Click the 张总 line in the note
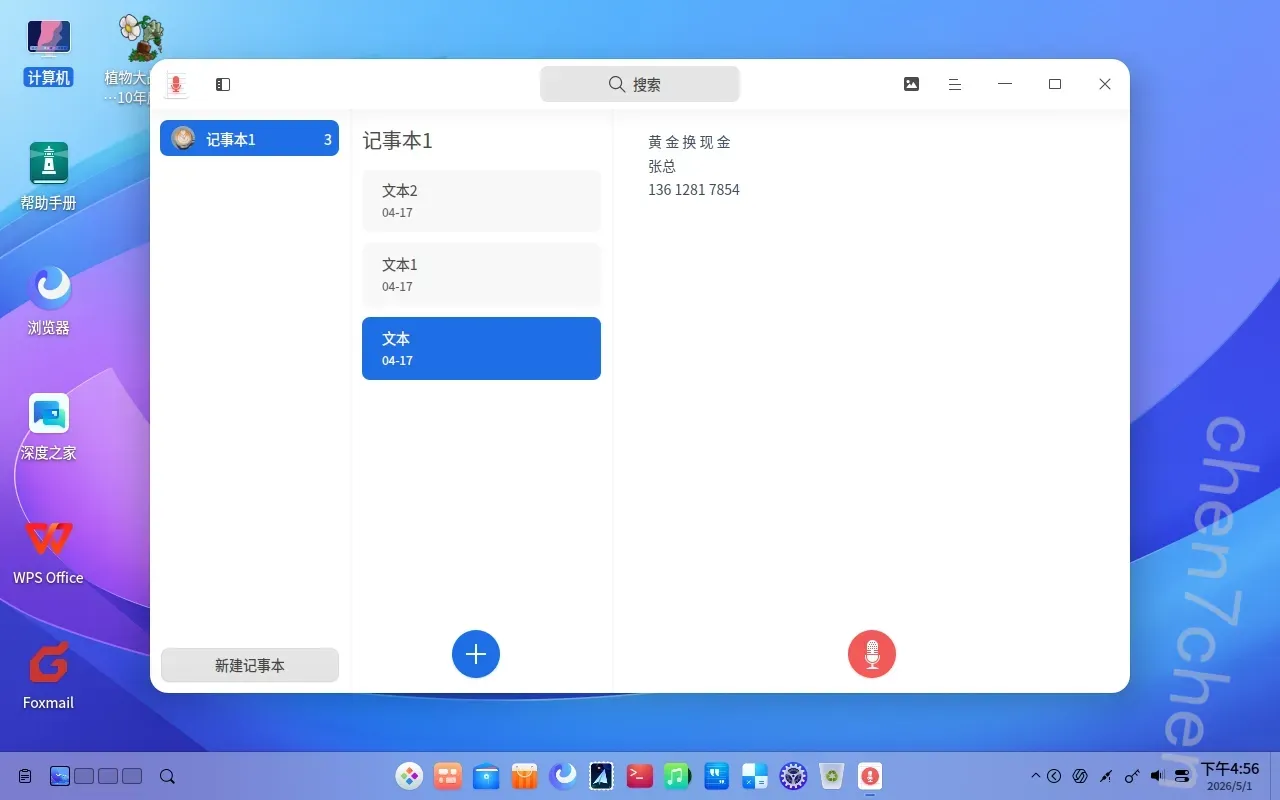The height and width of the screenshot is (800, 1280). coord(662,166)
